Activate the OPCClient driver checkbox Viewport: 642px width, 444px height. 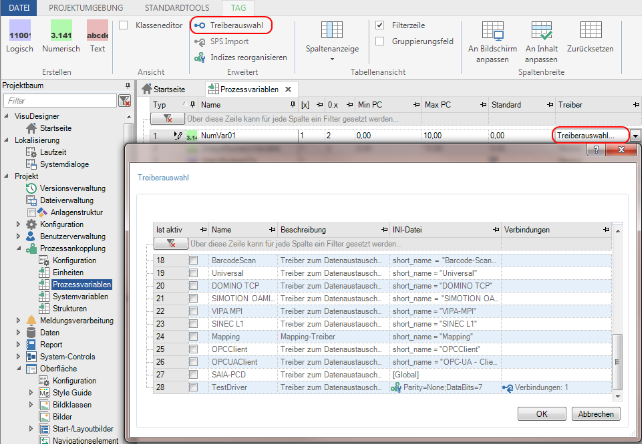click(193, 349)
